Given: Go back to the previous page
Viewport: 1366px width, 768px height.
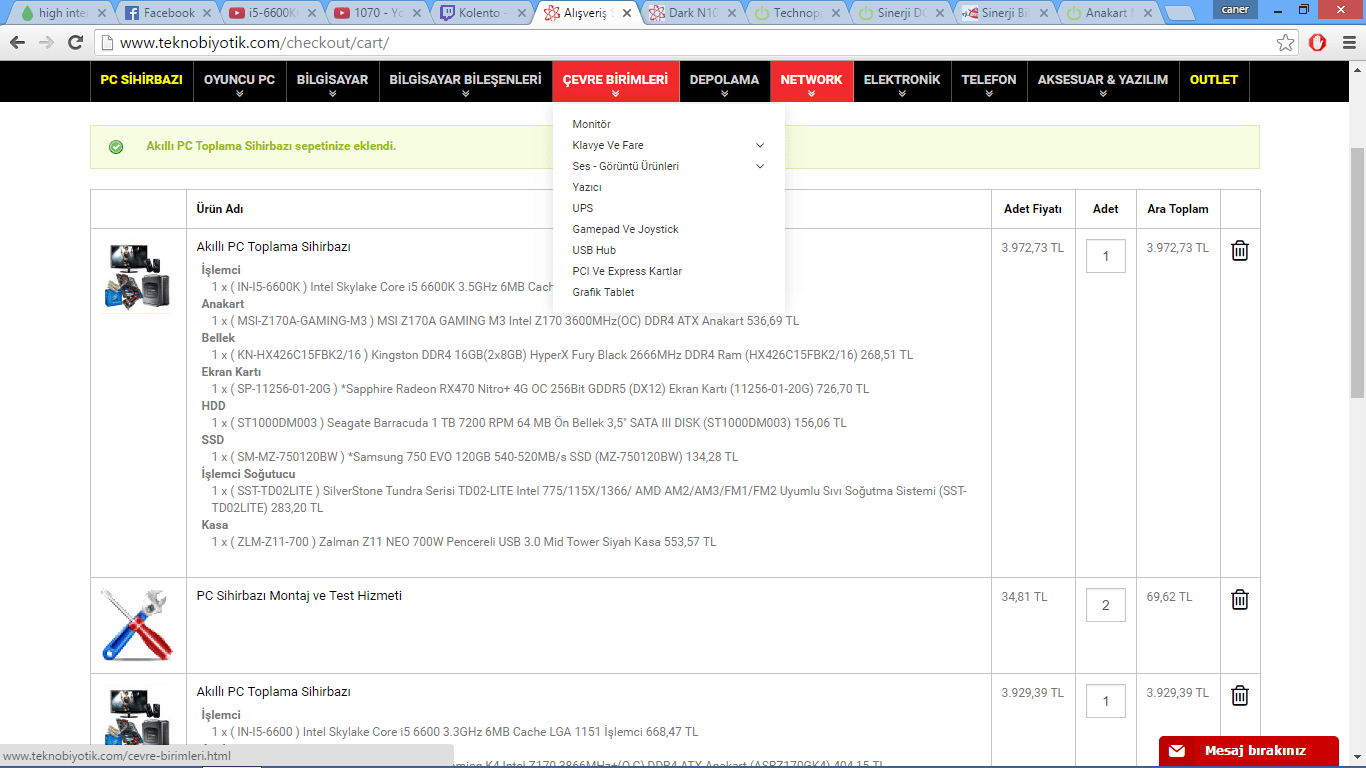Looking at the screenshot, I should point(18,43).
